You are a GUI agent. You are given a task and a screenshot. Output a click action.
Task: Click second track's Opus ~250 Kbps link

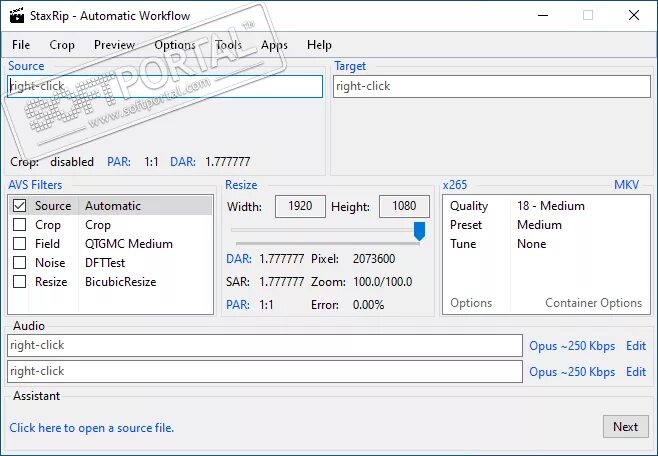[572, 372]
